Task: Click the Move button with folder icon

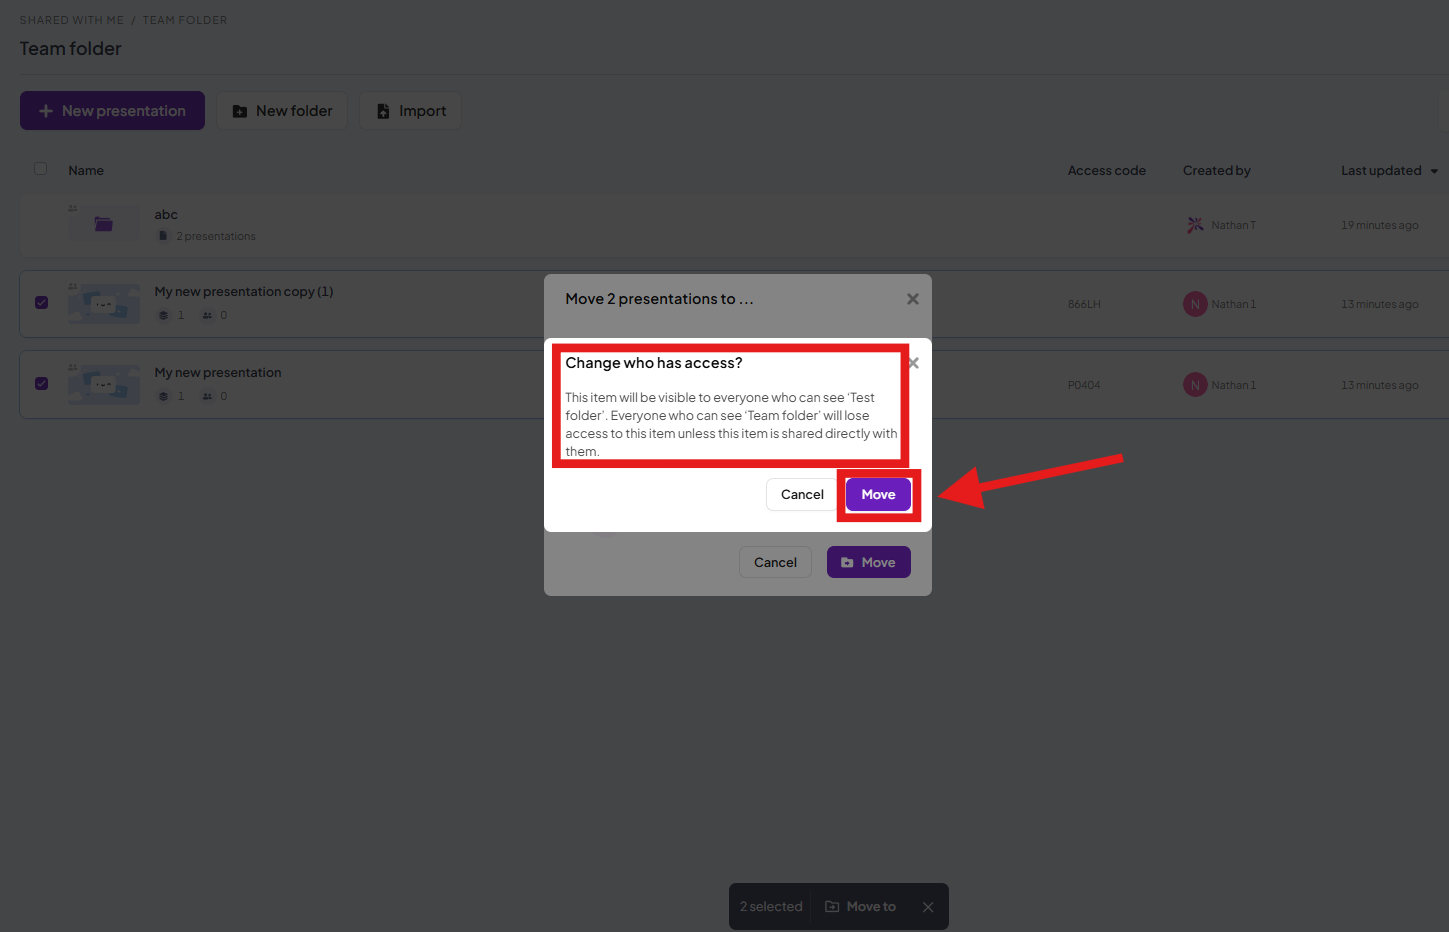Action: point(868,562)
